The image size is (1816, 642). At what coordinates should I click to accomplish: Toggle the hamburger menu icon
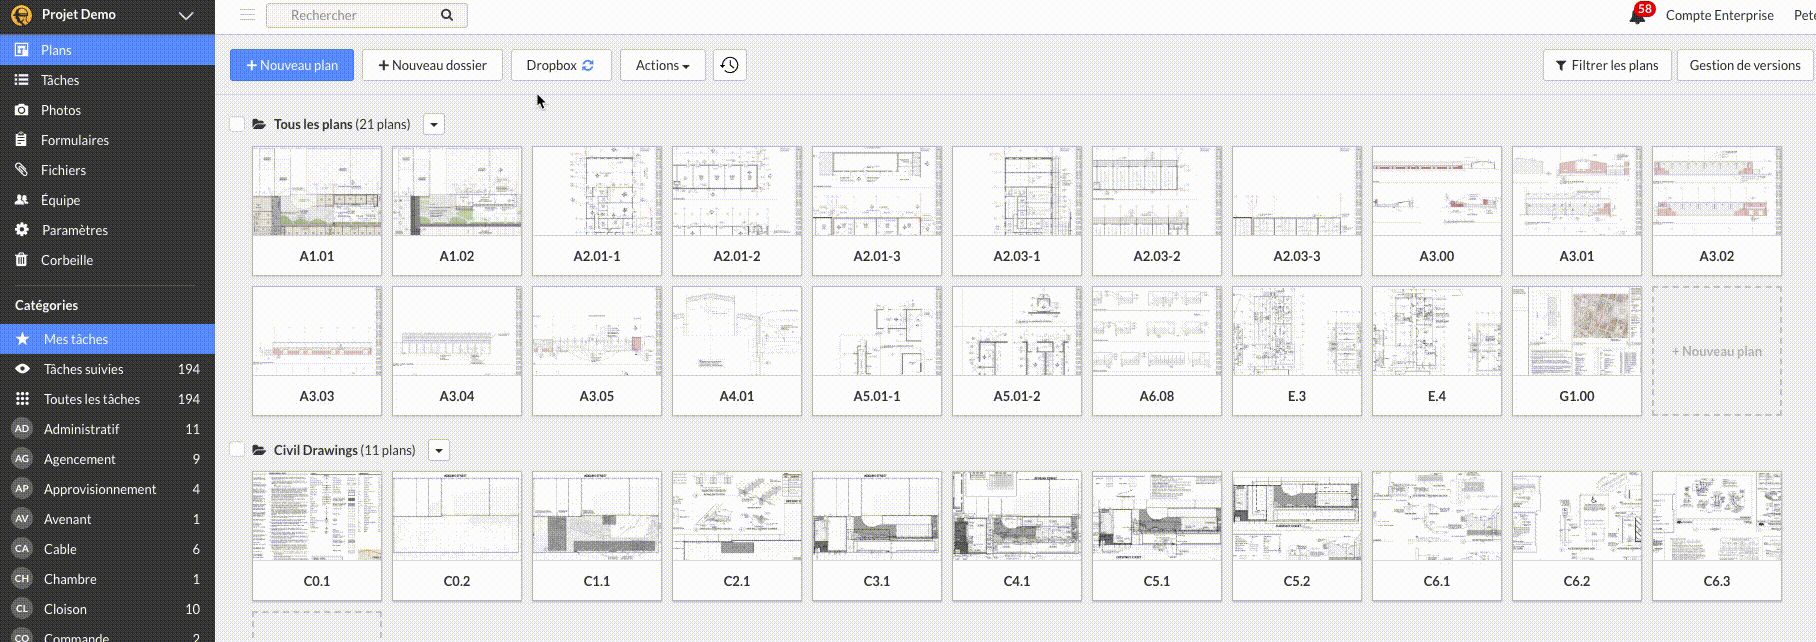click(247, 15)
